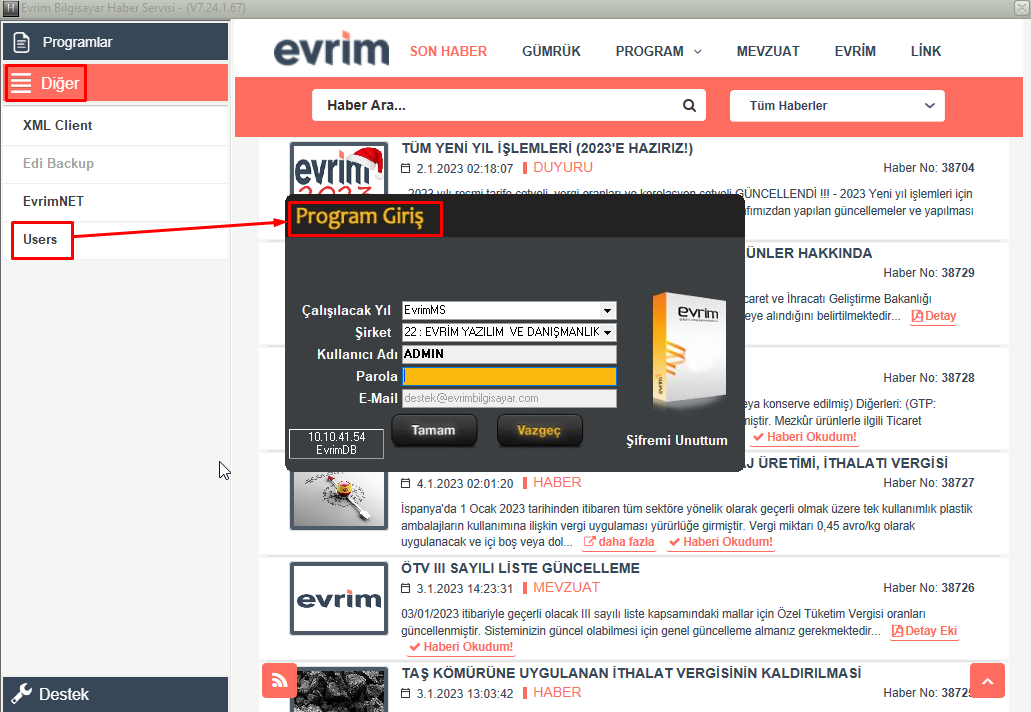This screenshot has height=712, width=1031.
Task: Click the calendar icon beside 2.1.2023 02:18:07
Action: [406, 168]
